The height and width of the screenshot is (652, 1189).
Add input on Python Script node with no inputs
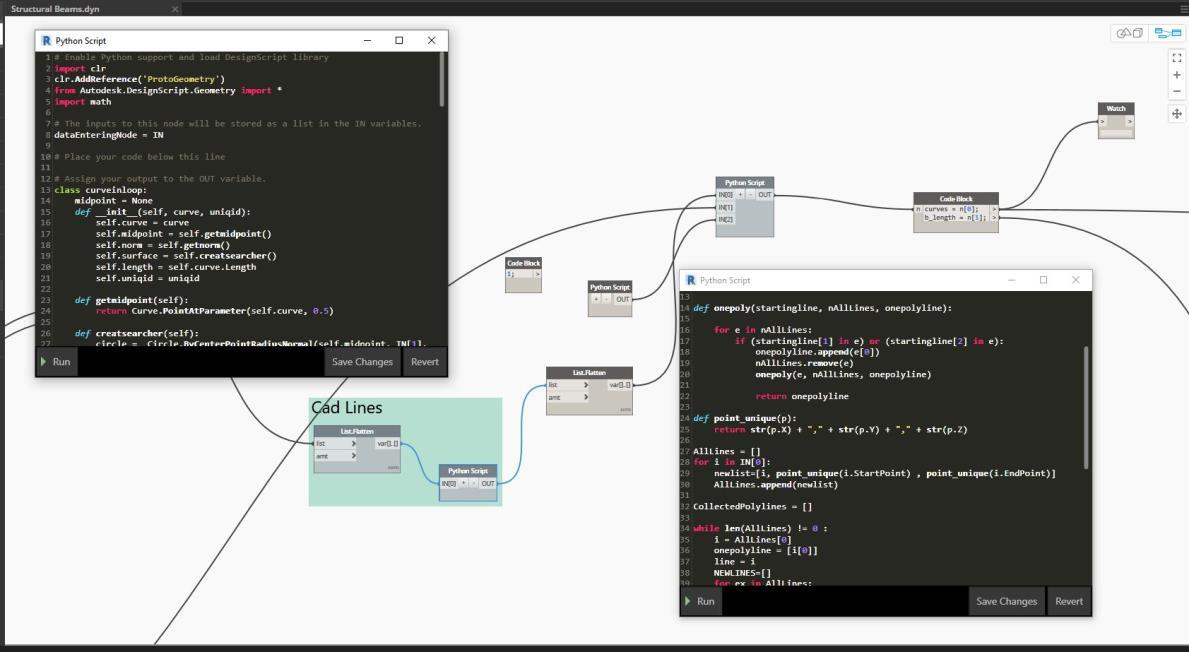click(x=596, y=299)
